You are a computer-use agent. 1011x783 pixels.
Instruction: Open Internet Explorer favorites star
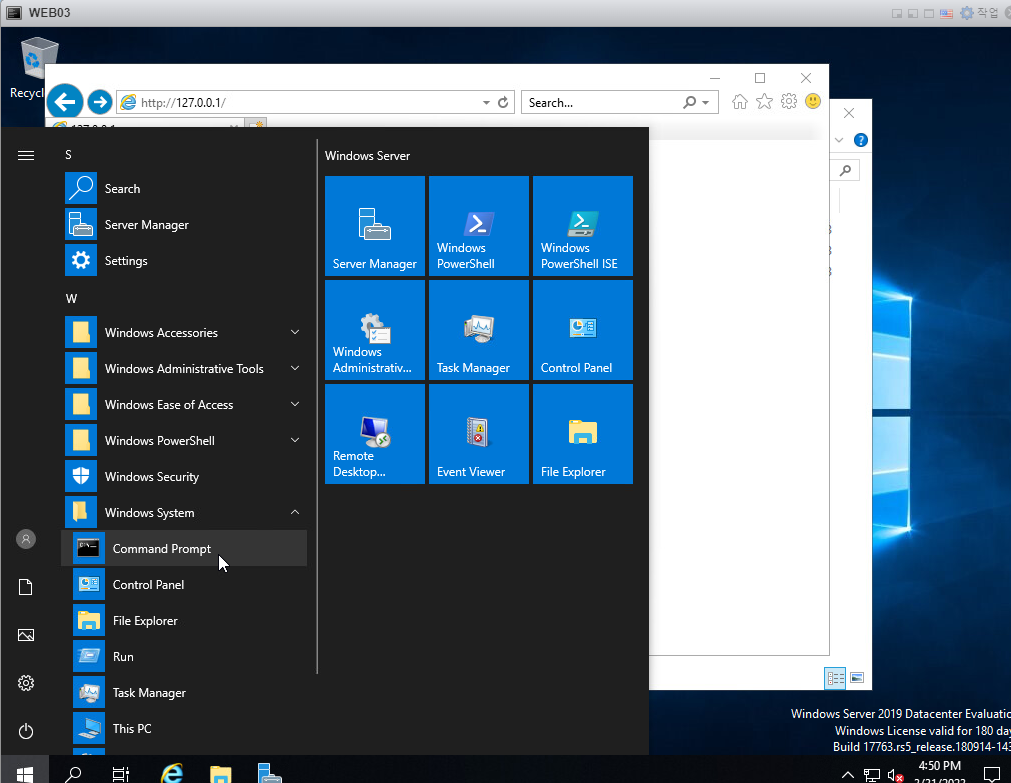(x=764, y=101)
